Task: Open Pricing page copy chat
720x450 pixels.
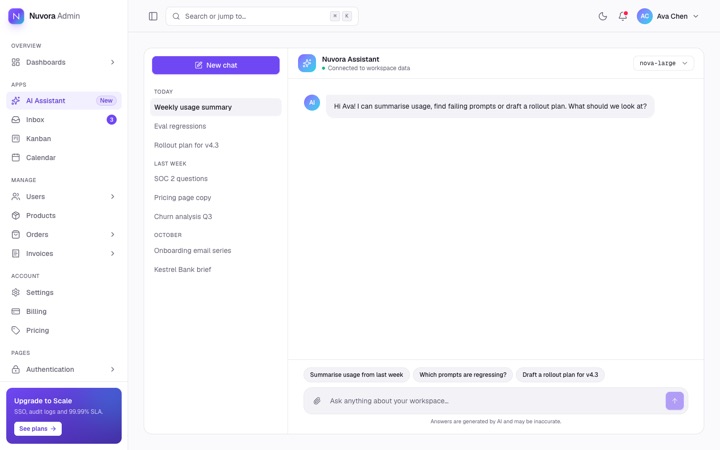Action: (216, 197)
